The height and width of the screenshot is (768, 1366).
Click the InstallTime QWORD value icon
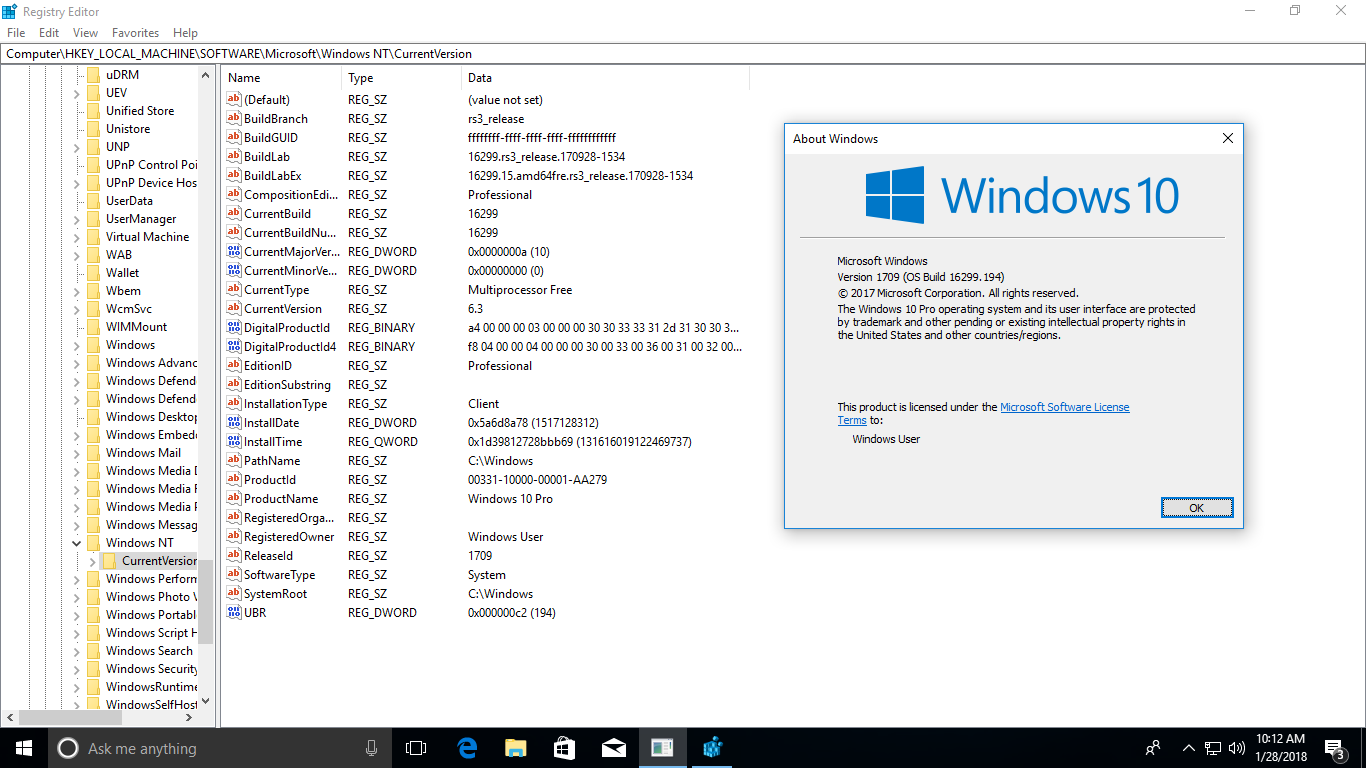[234, 441]
